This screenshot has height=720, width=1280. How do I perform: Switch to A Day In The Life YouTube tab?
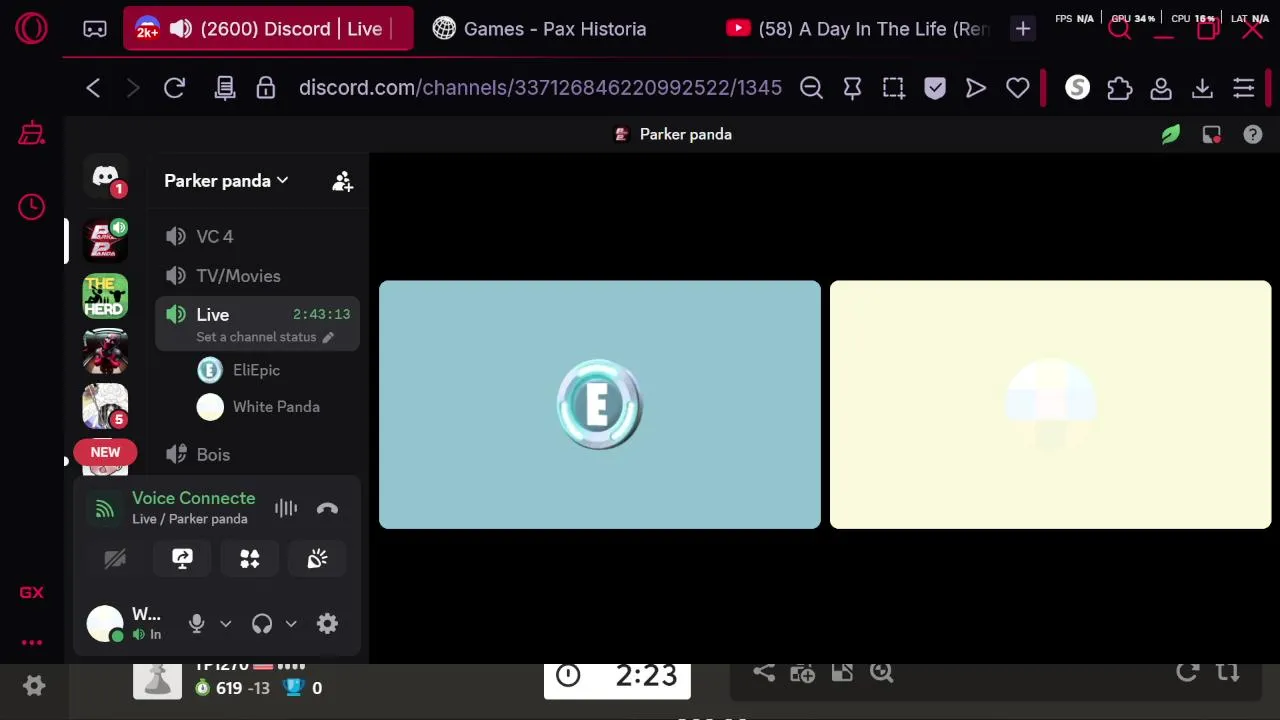(x=860, y=29)
